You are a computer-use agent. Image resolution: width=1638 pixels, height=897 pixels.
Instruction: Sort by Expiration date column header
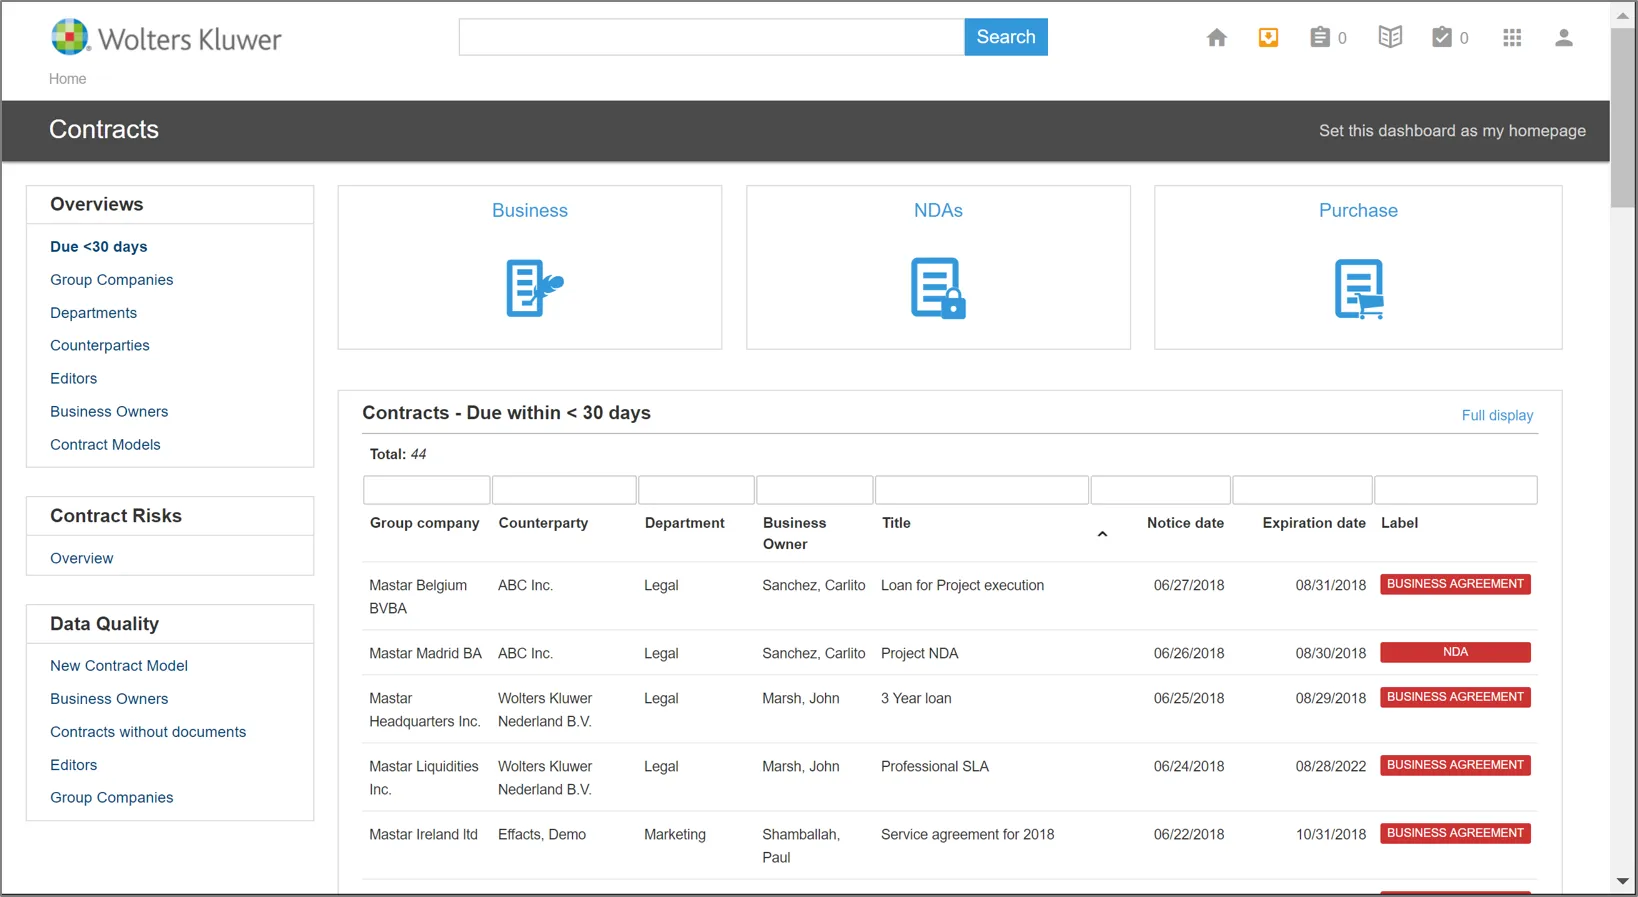tap(1314, 523)
